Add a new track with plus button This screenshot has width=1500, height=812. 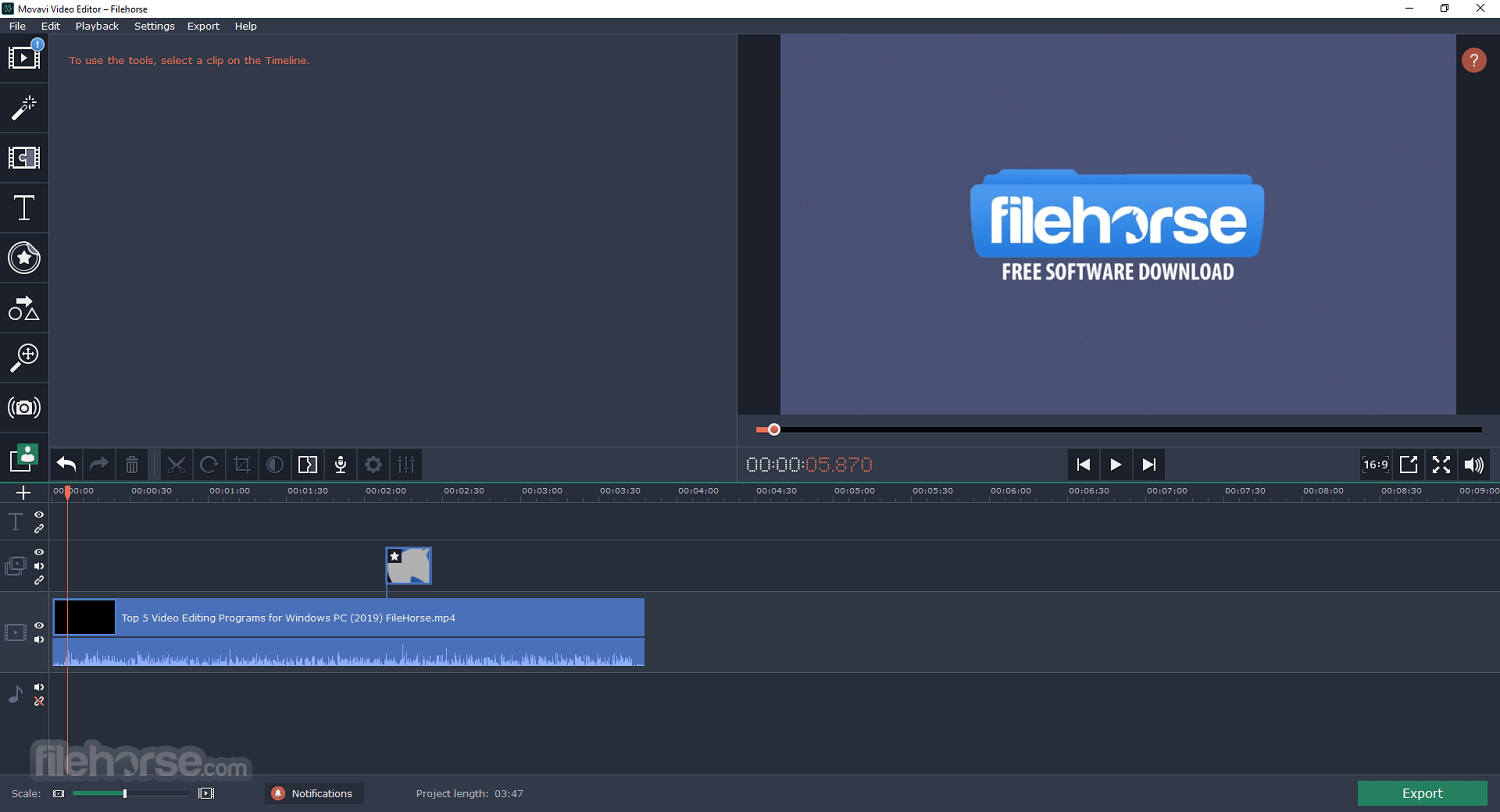[x=24, y=492]
